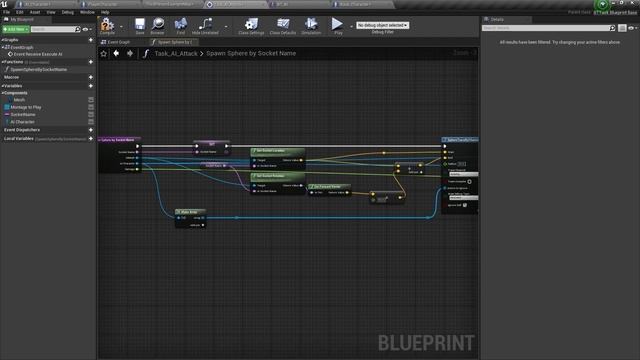Click Add pin on the Make Array node
640x360 pixels.
tap(197, 225)
